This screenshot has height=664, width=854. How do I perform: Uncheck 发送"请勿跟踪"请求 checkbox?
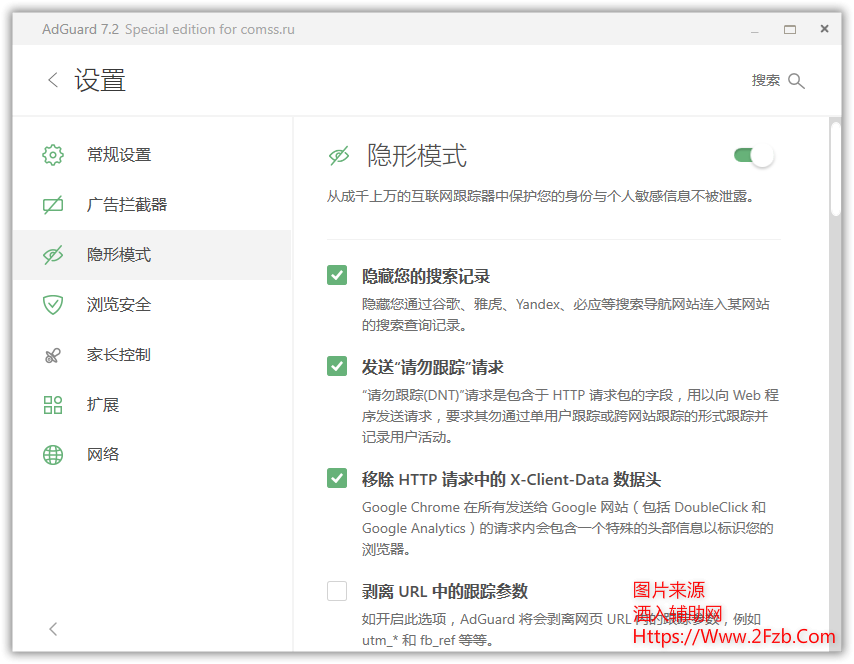[x=337, y=366]
